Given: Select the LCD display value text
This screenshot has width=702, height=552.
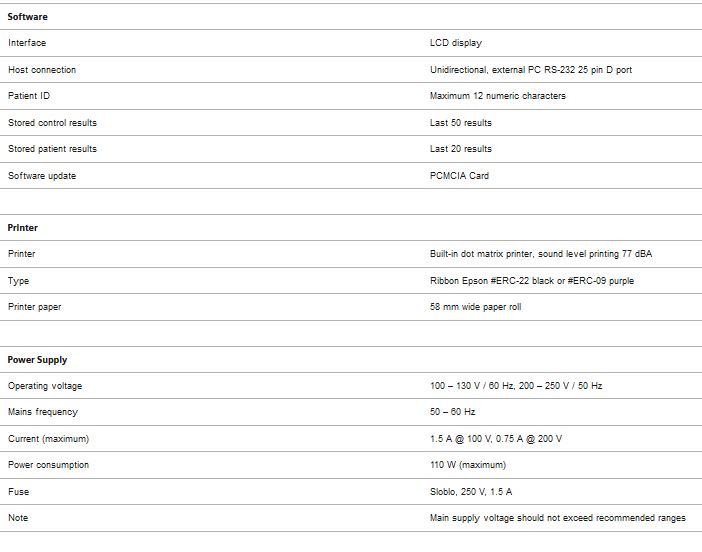Looking at the screenshot, I should (x=456, y=43).
